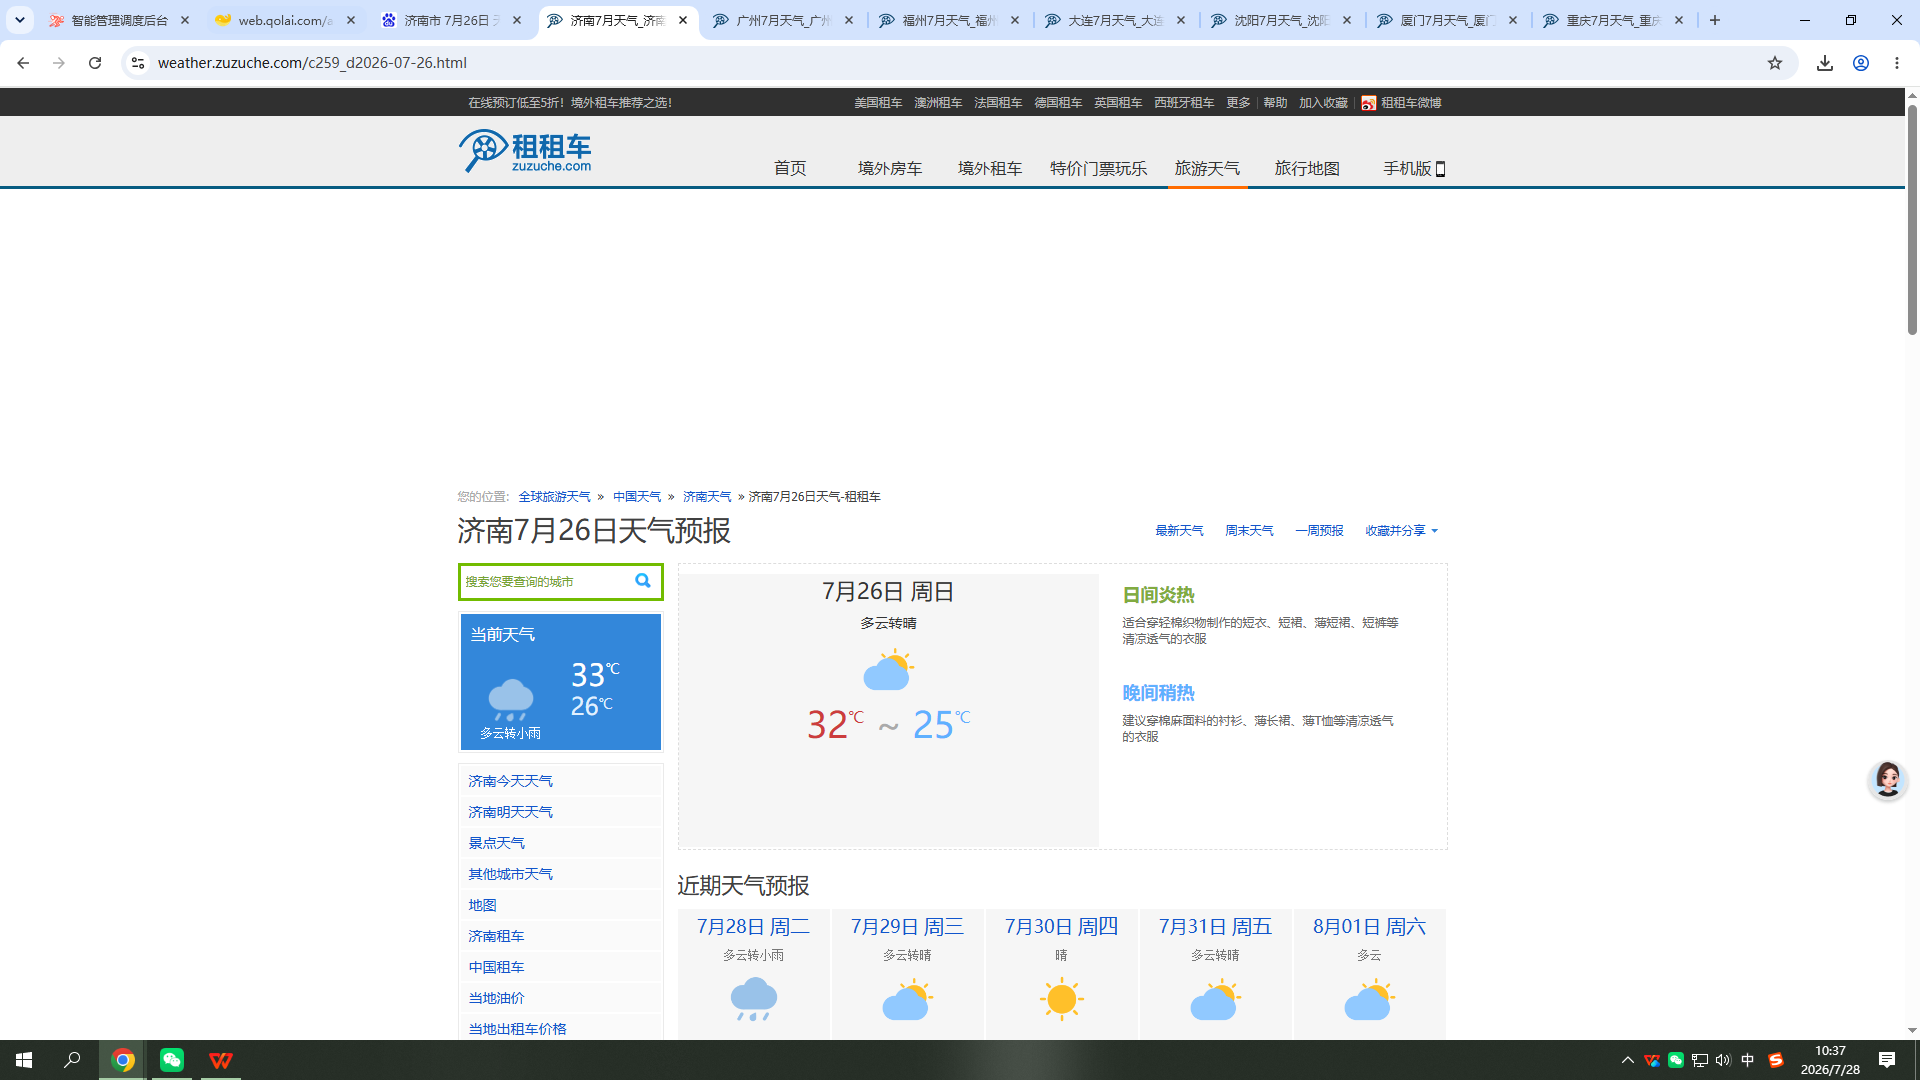Click the 租租车 zuzuche.com logo
The width and height of the screenshot is (1920, 1080).
click(x=526, y=152)
